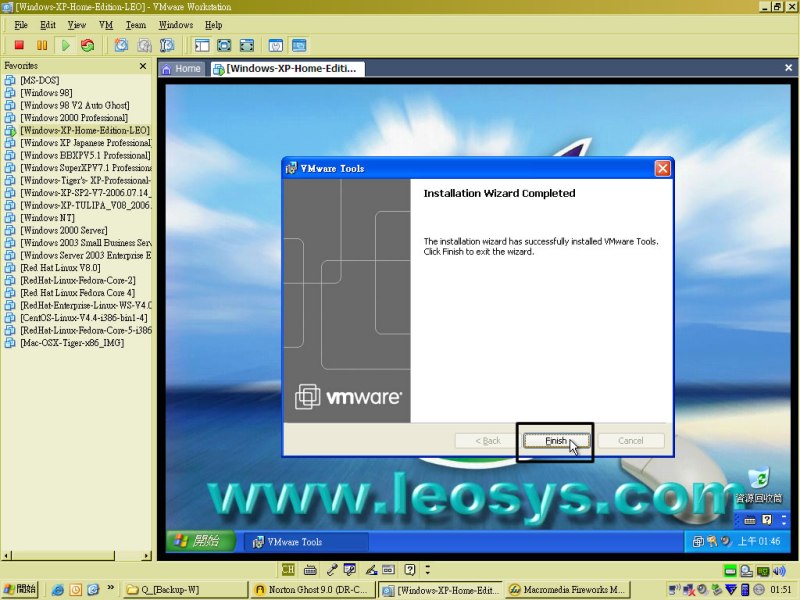800x600 pixels.
Task: Select [Red Hat Linux Fedora Core 4] favorite
Action: 78,293
